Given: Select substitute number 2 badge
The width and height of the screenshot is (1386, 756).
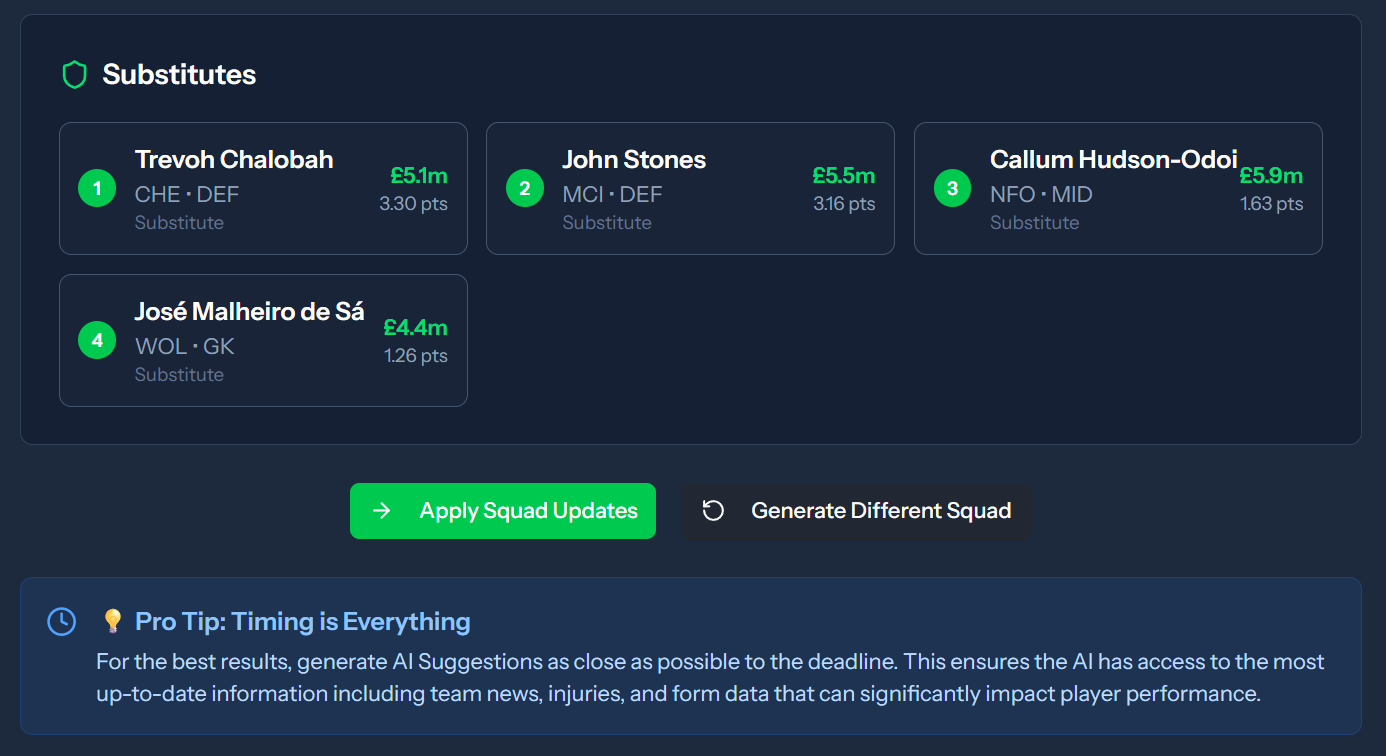Looking at the screenshot, I should [525, 187].
